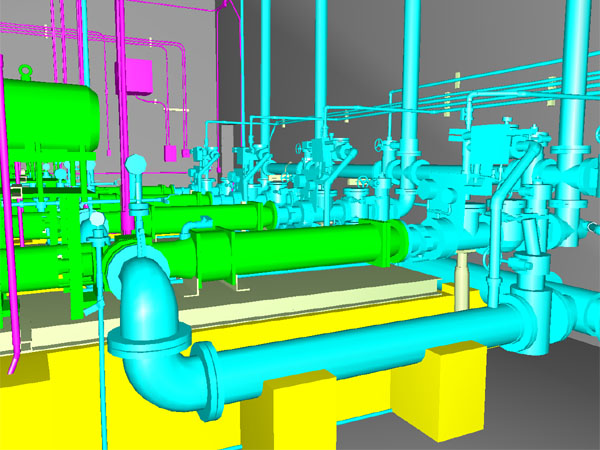
Task: Select the yellow support block at the bottom right
Action: coord(439,390)
